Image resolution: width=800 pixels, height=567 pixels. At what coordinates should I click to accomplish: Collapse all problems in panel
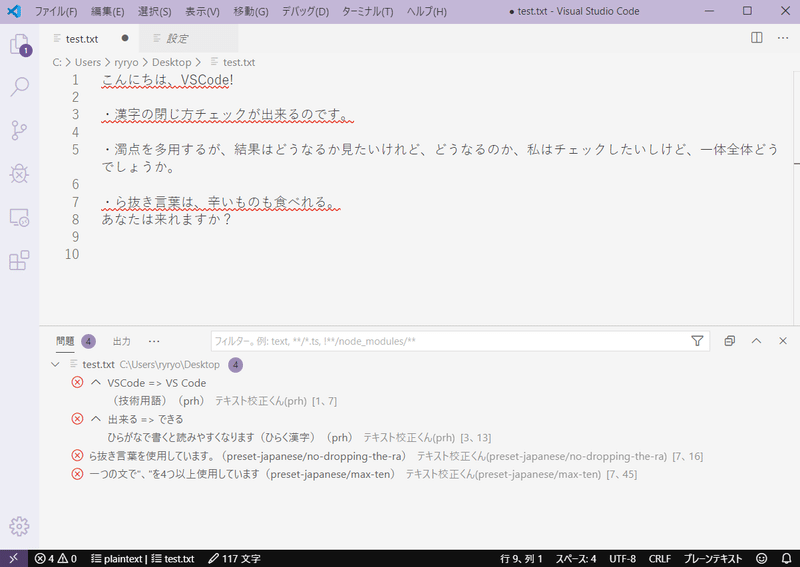[730, 341]
